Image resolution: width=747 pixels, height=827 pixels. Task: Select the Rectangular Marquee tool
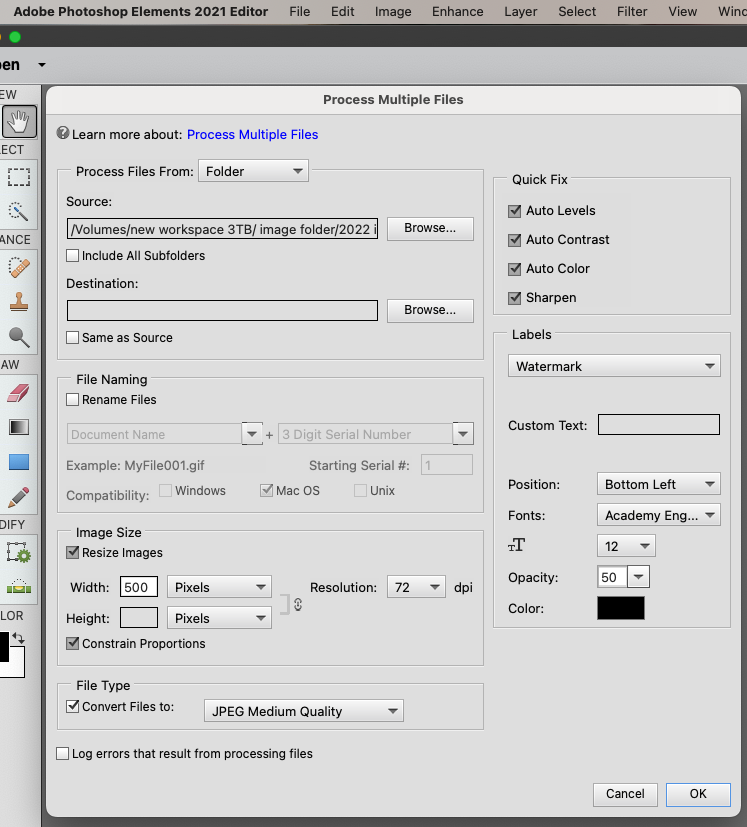click(19, 177)
